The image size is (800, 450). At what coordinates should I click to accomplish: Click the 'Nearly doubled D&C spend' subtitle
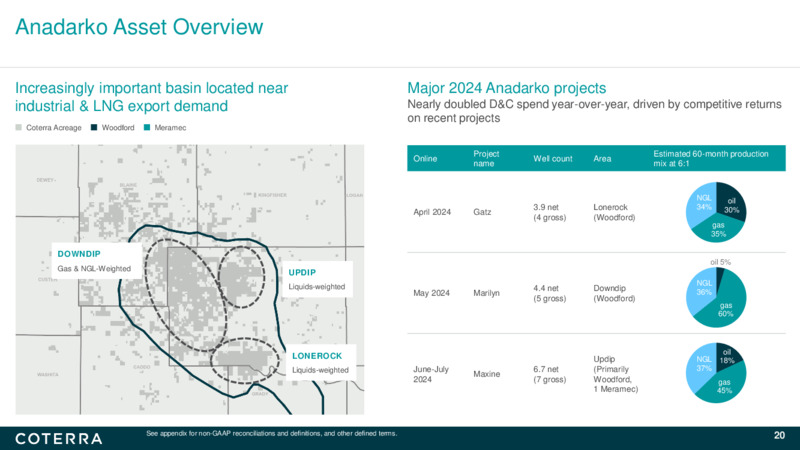pyautogui.click(x=594, y=111)
